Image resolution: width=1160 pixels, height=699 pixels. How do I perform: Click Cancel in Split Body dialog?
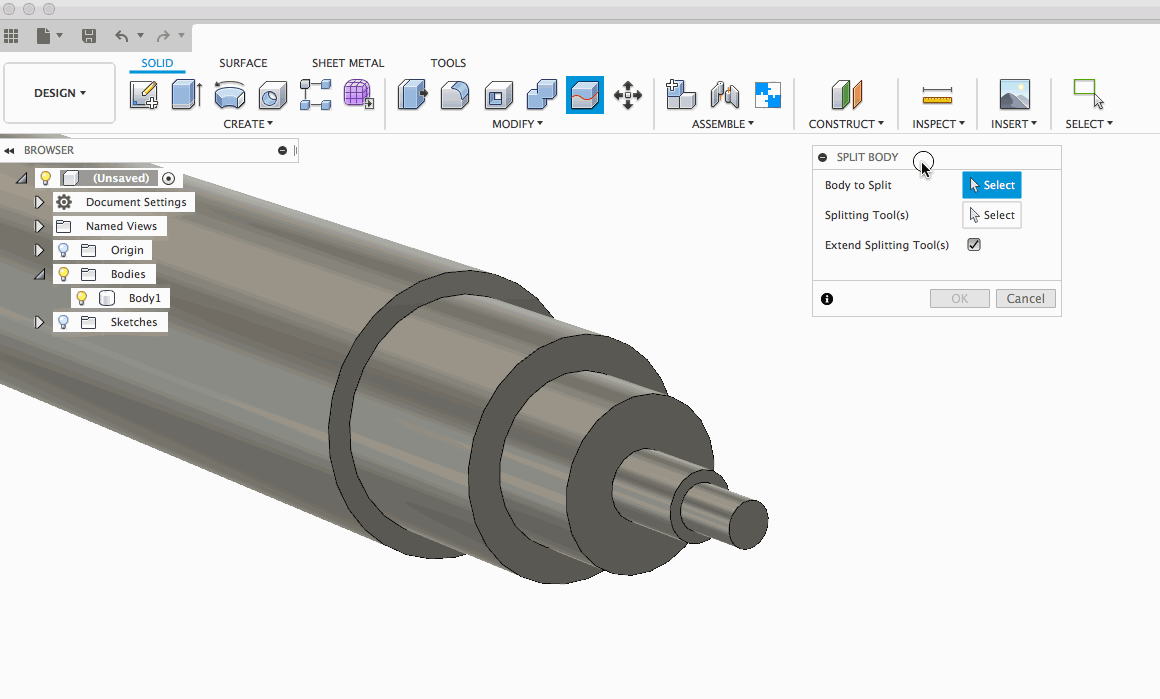click(x=1025, y=298)
